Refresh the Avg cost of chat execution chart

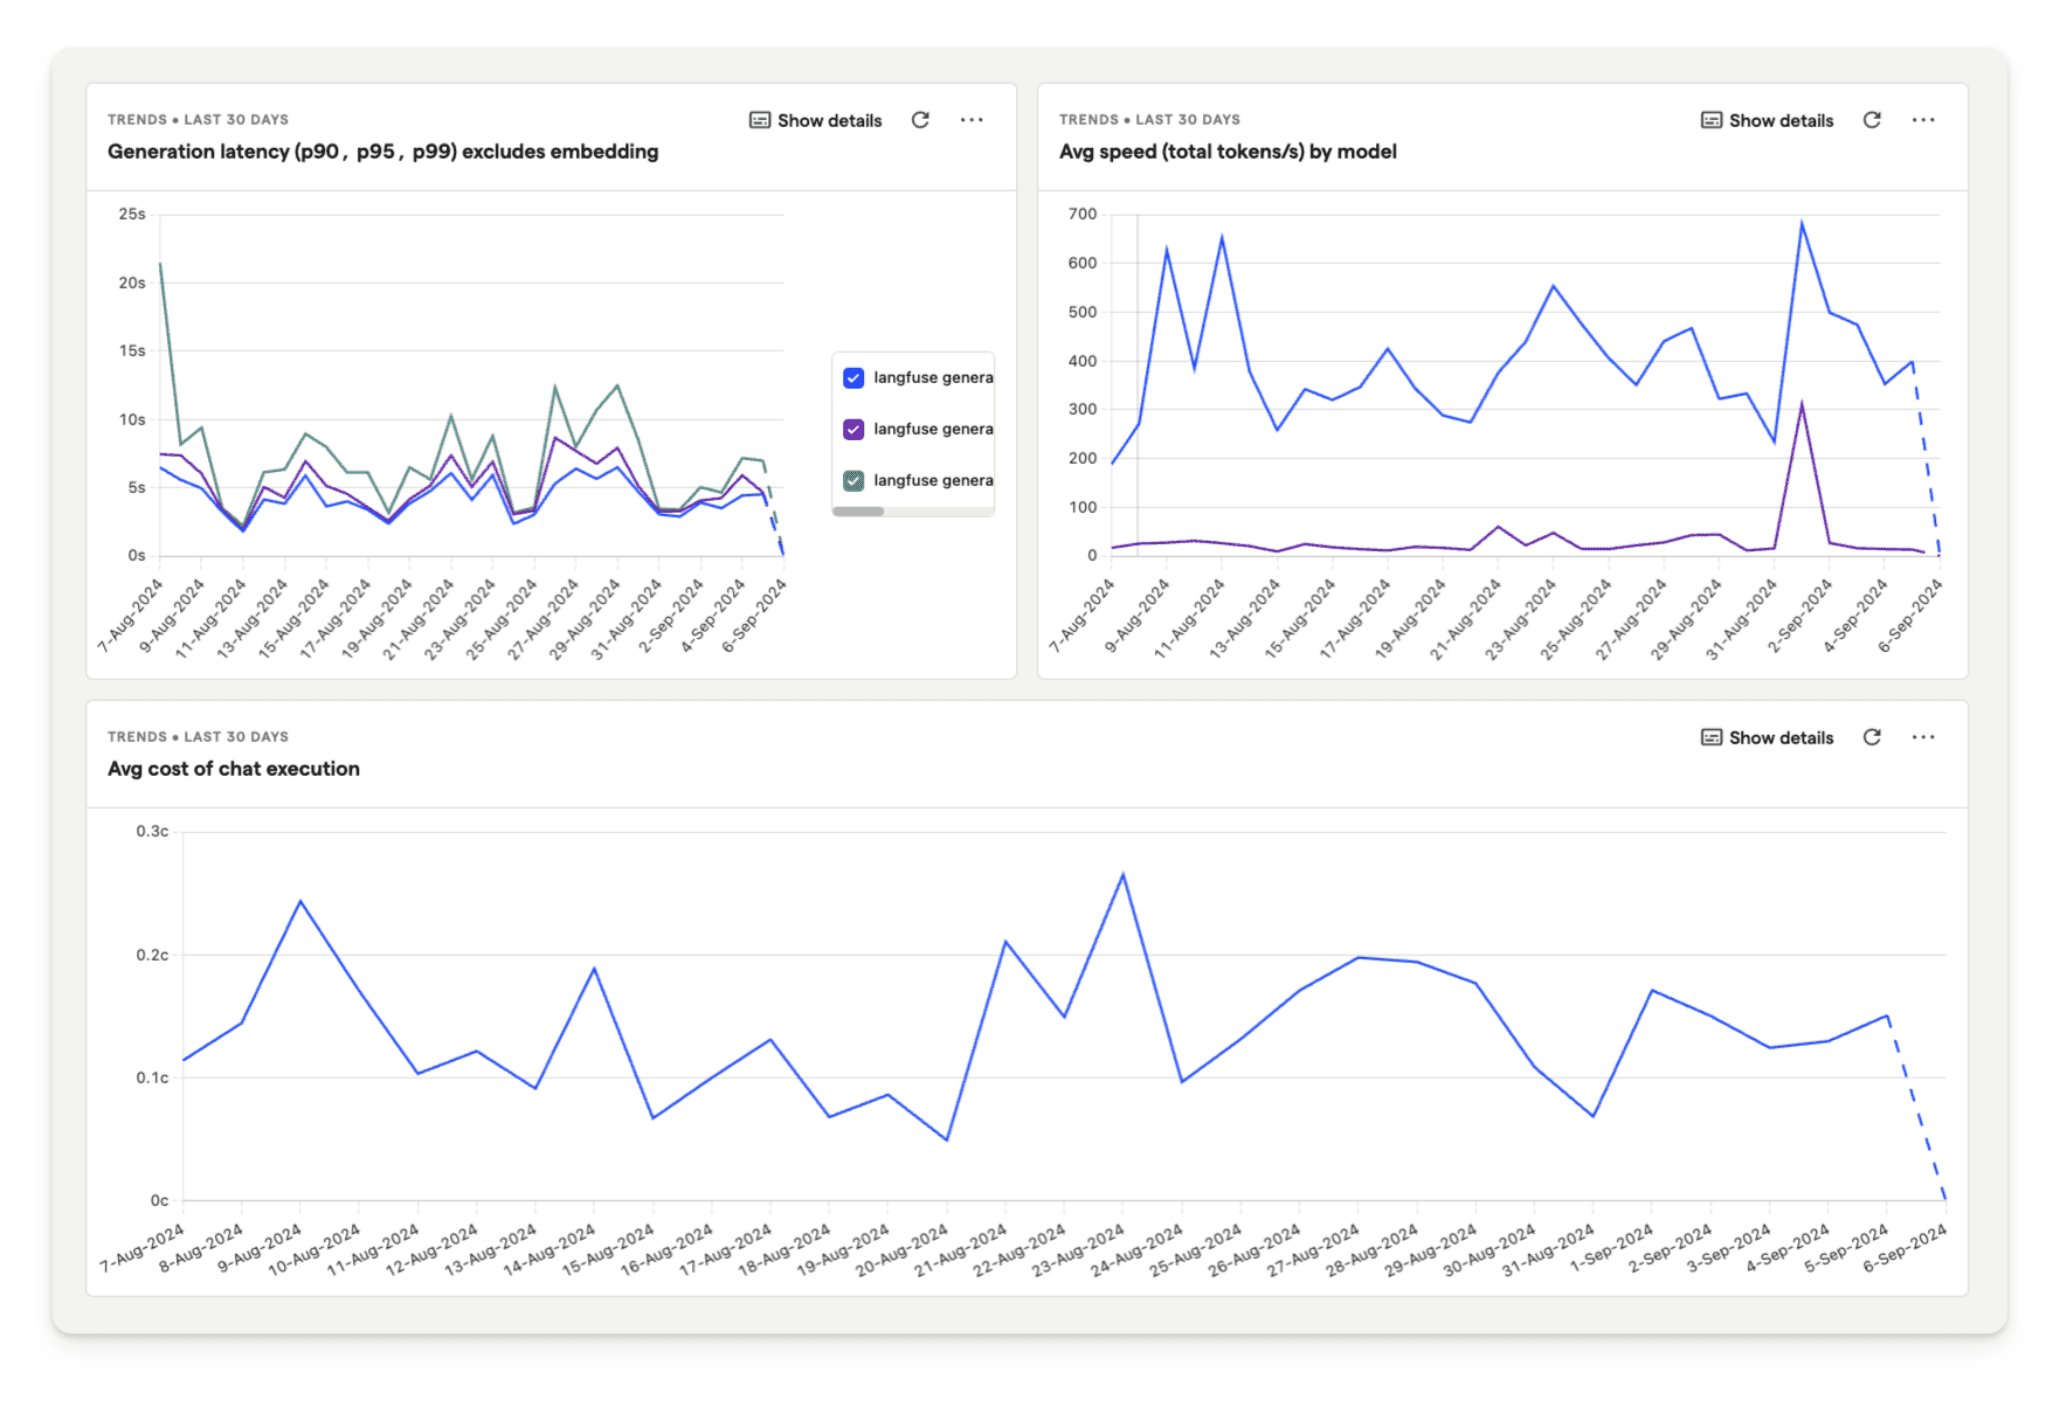point(1872,737)
